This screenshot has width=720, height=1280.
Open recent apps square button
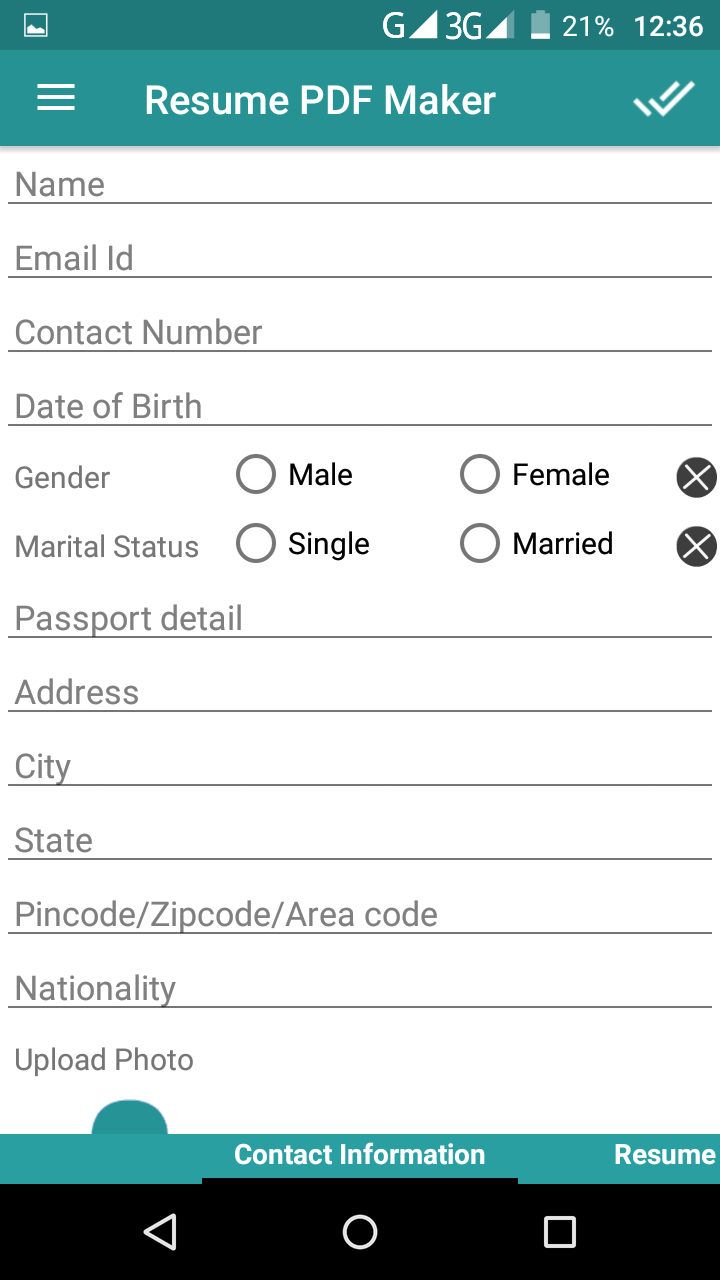[560, 1232]
